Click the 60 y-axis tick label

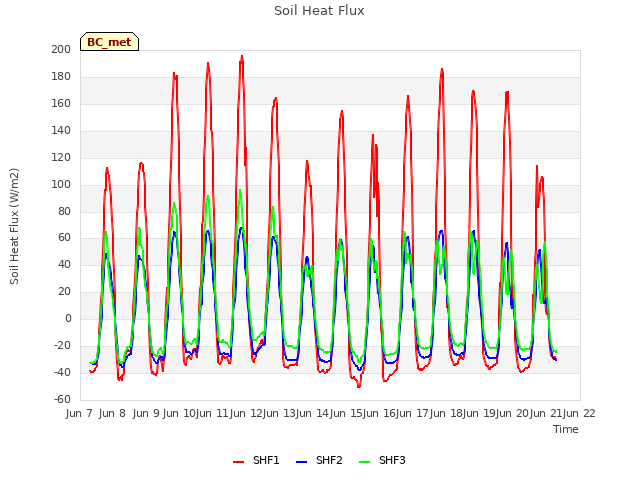click(64, 238)
